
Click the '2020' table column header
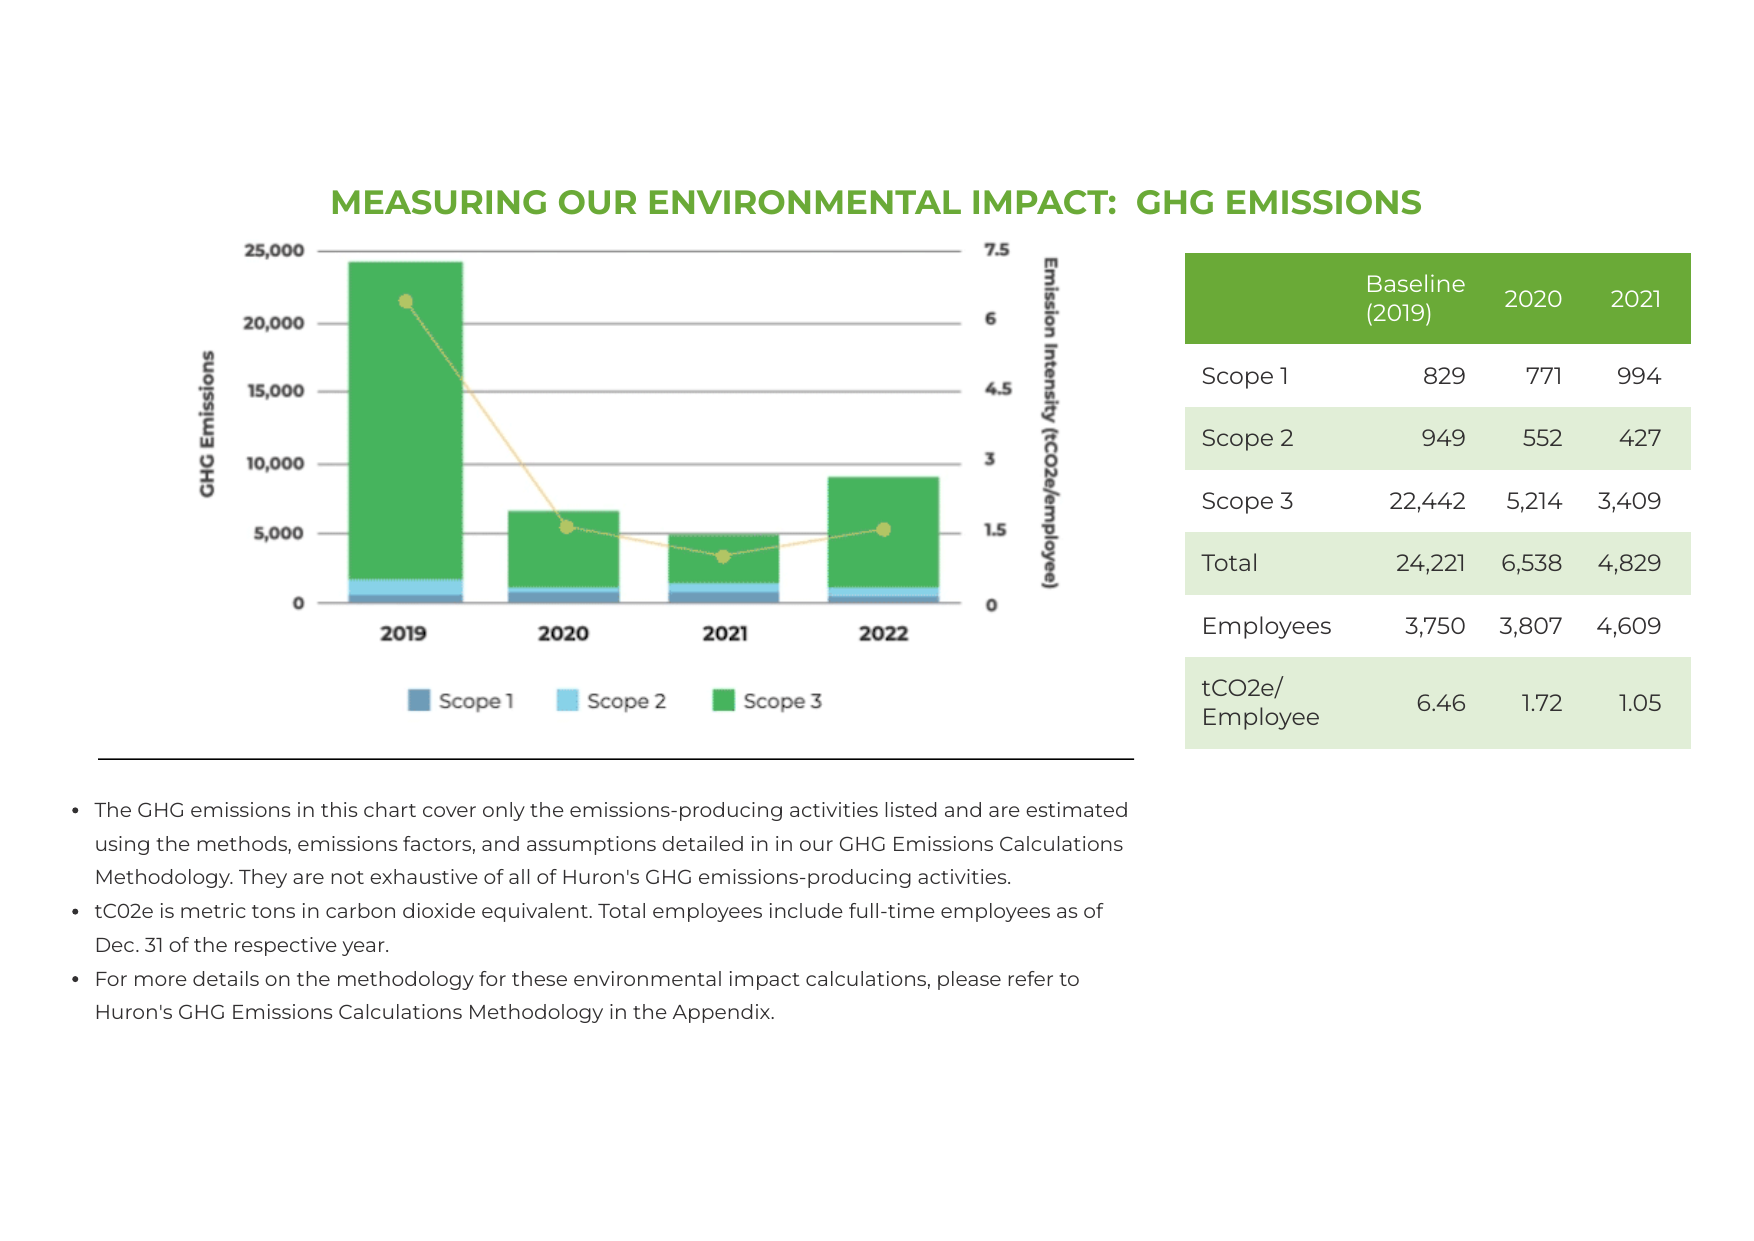[1533, 299]
